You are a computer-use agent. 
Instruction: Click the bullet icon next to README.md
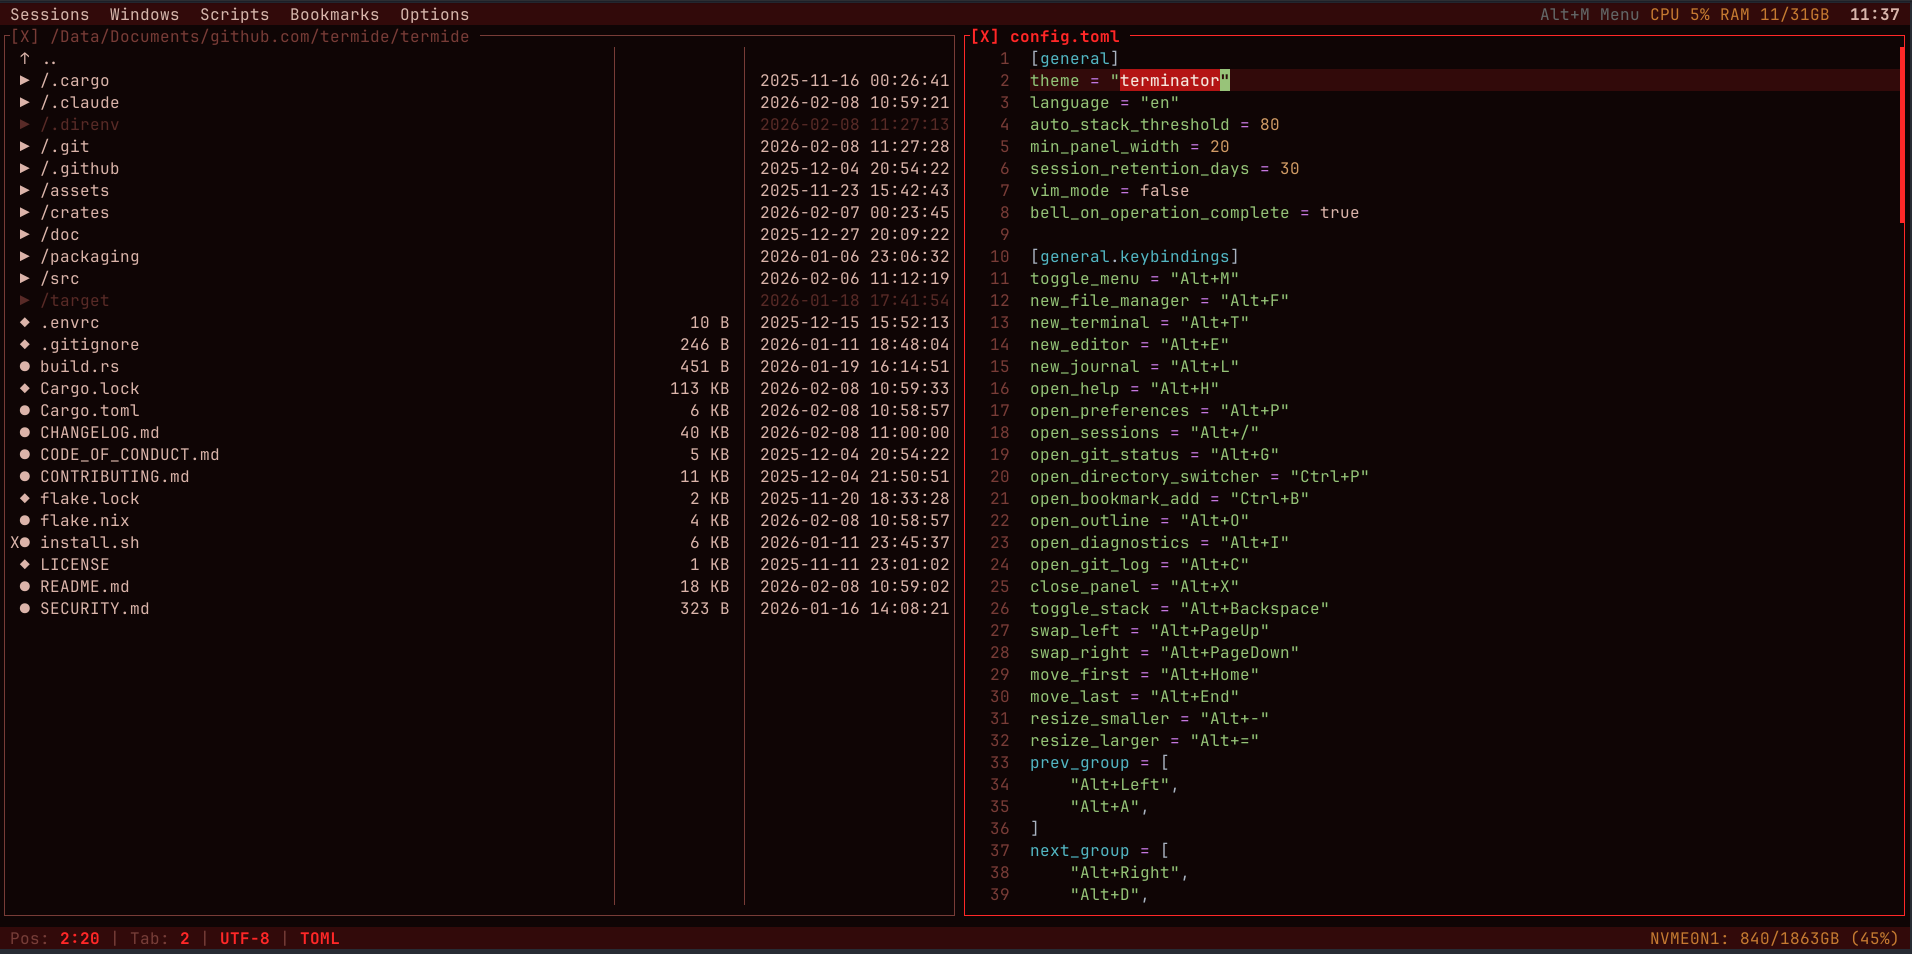[x=25, y=587]
